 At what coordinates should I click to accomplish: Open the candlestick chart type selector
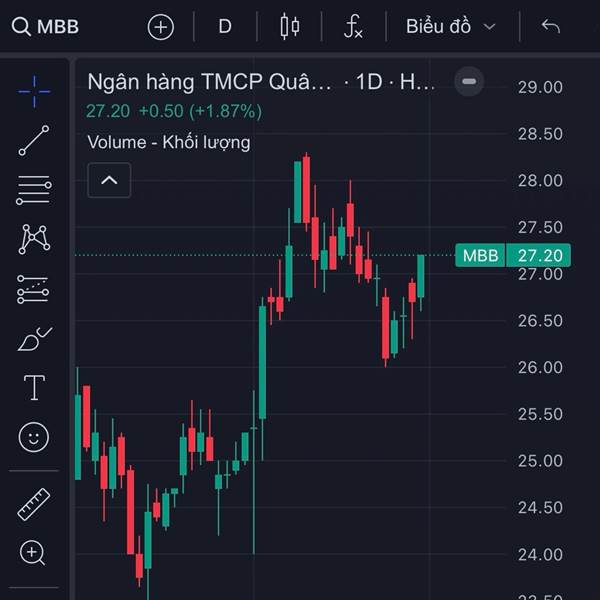coord(290,26)
